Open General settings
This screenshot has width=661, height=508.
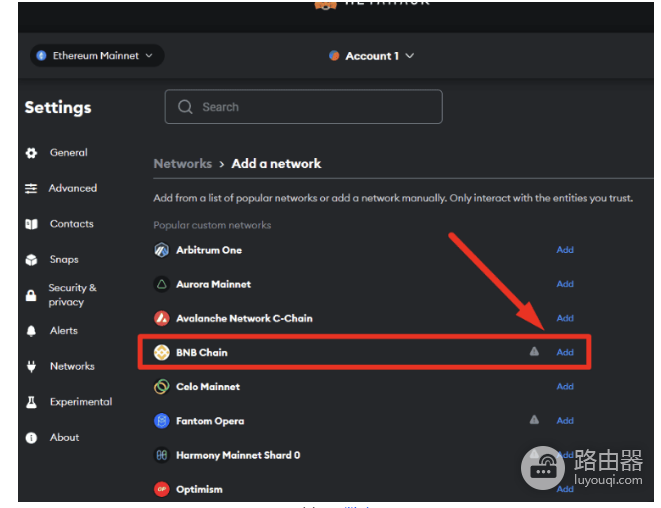69,153
